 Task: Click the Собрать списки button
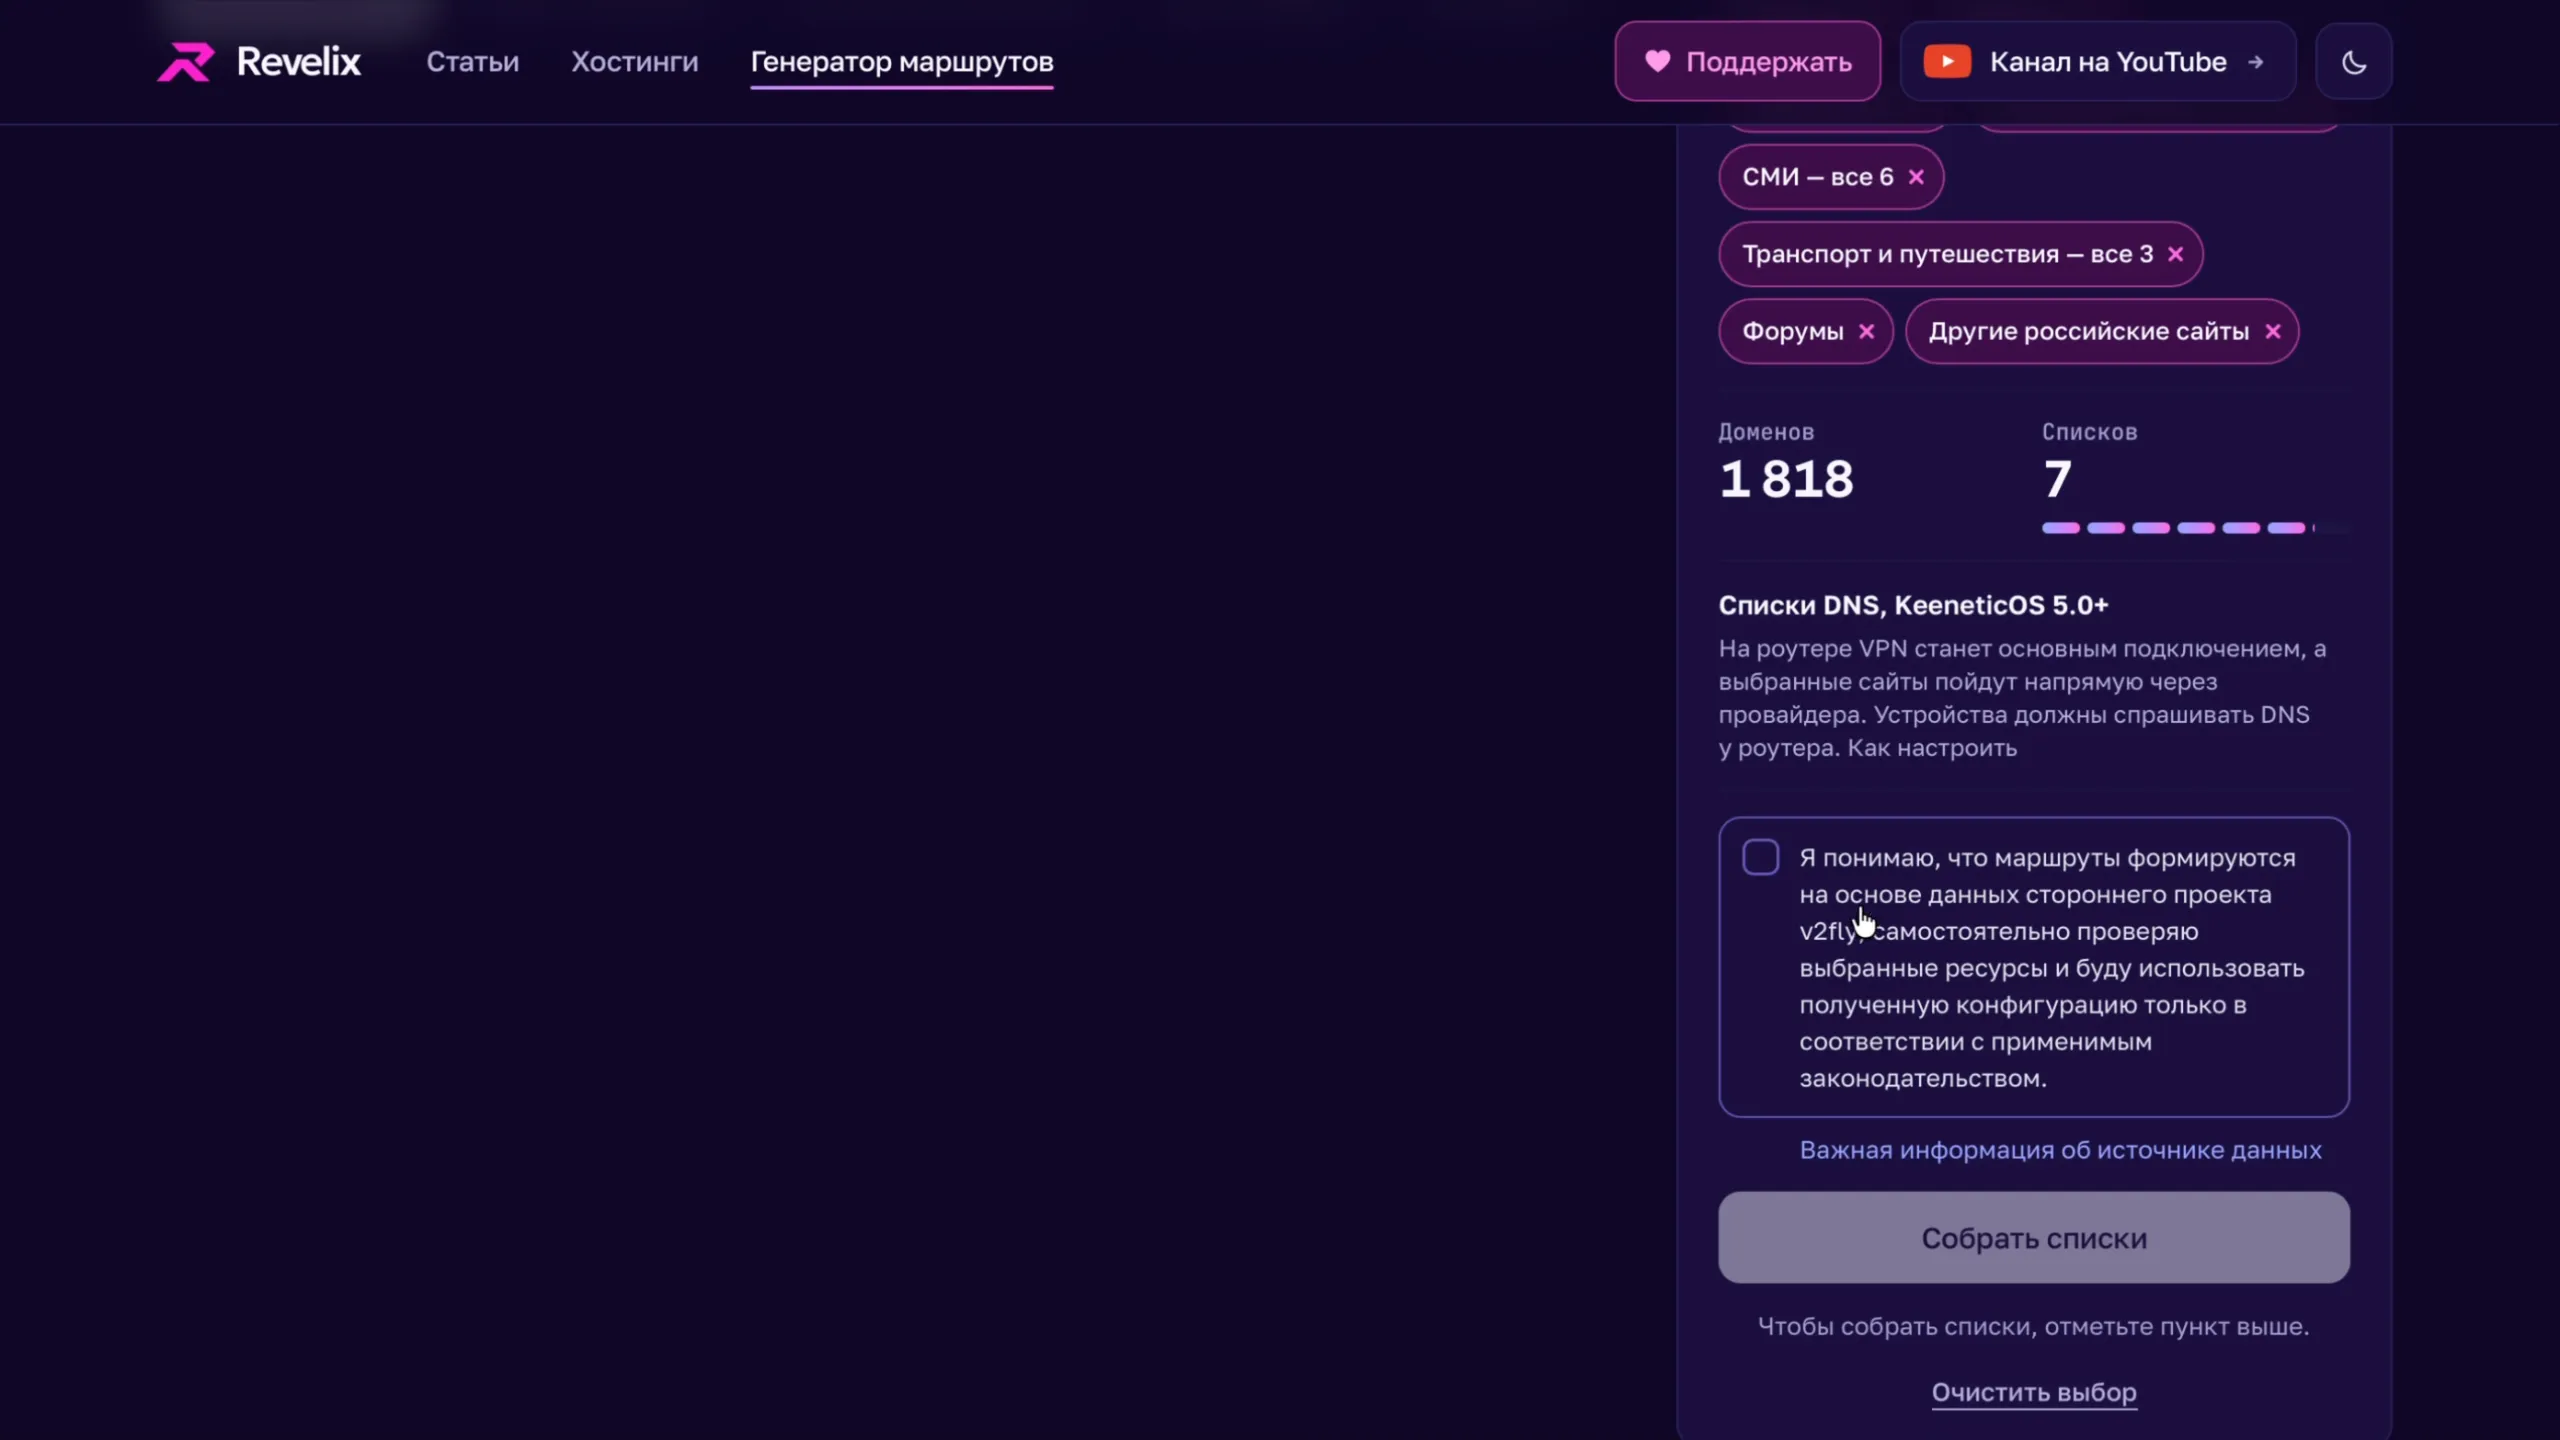click(2034, 1238)
